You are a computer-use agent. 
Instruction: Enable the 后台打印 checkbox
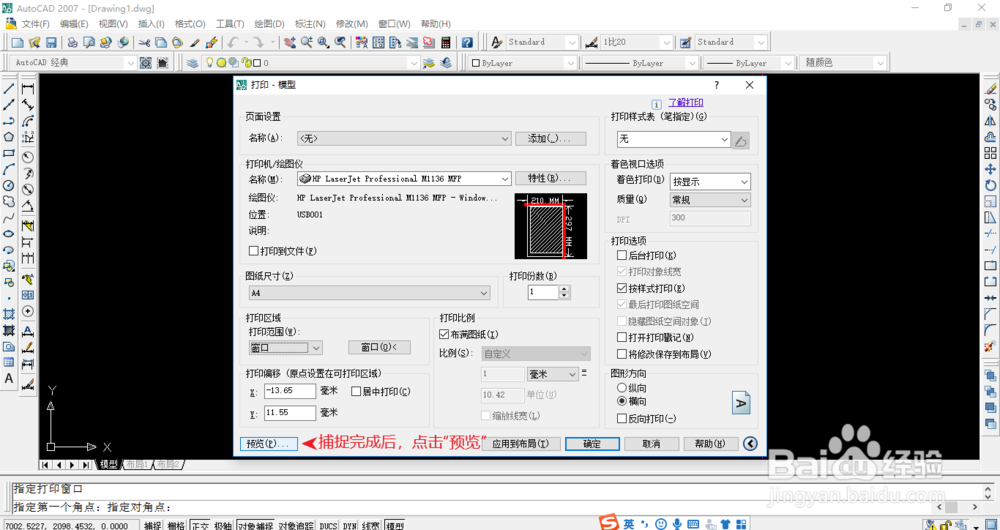tap(622, 255)
